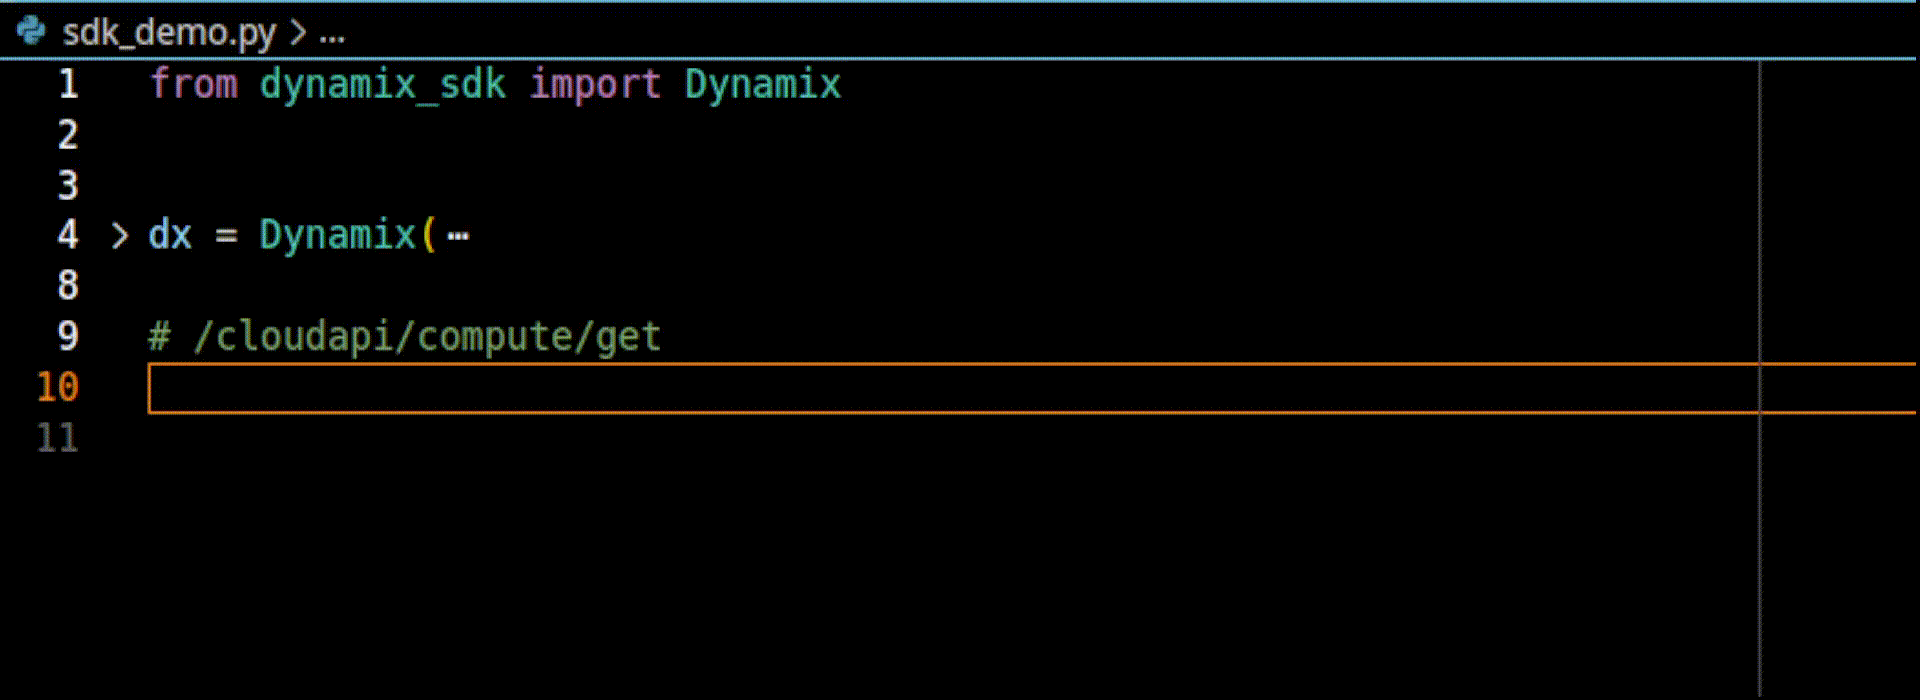Click the Python file icon in breadcrumbs

(x=32, y=32)
